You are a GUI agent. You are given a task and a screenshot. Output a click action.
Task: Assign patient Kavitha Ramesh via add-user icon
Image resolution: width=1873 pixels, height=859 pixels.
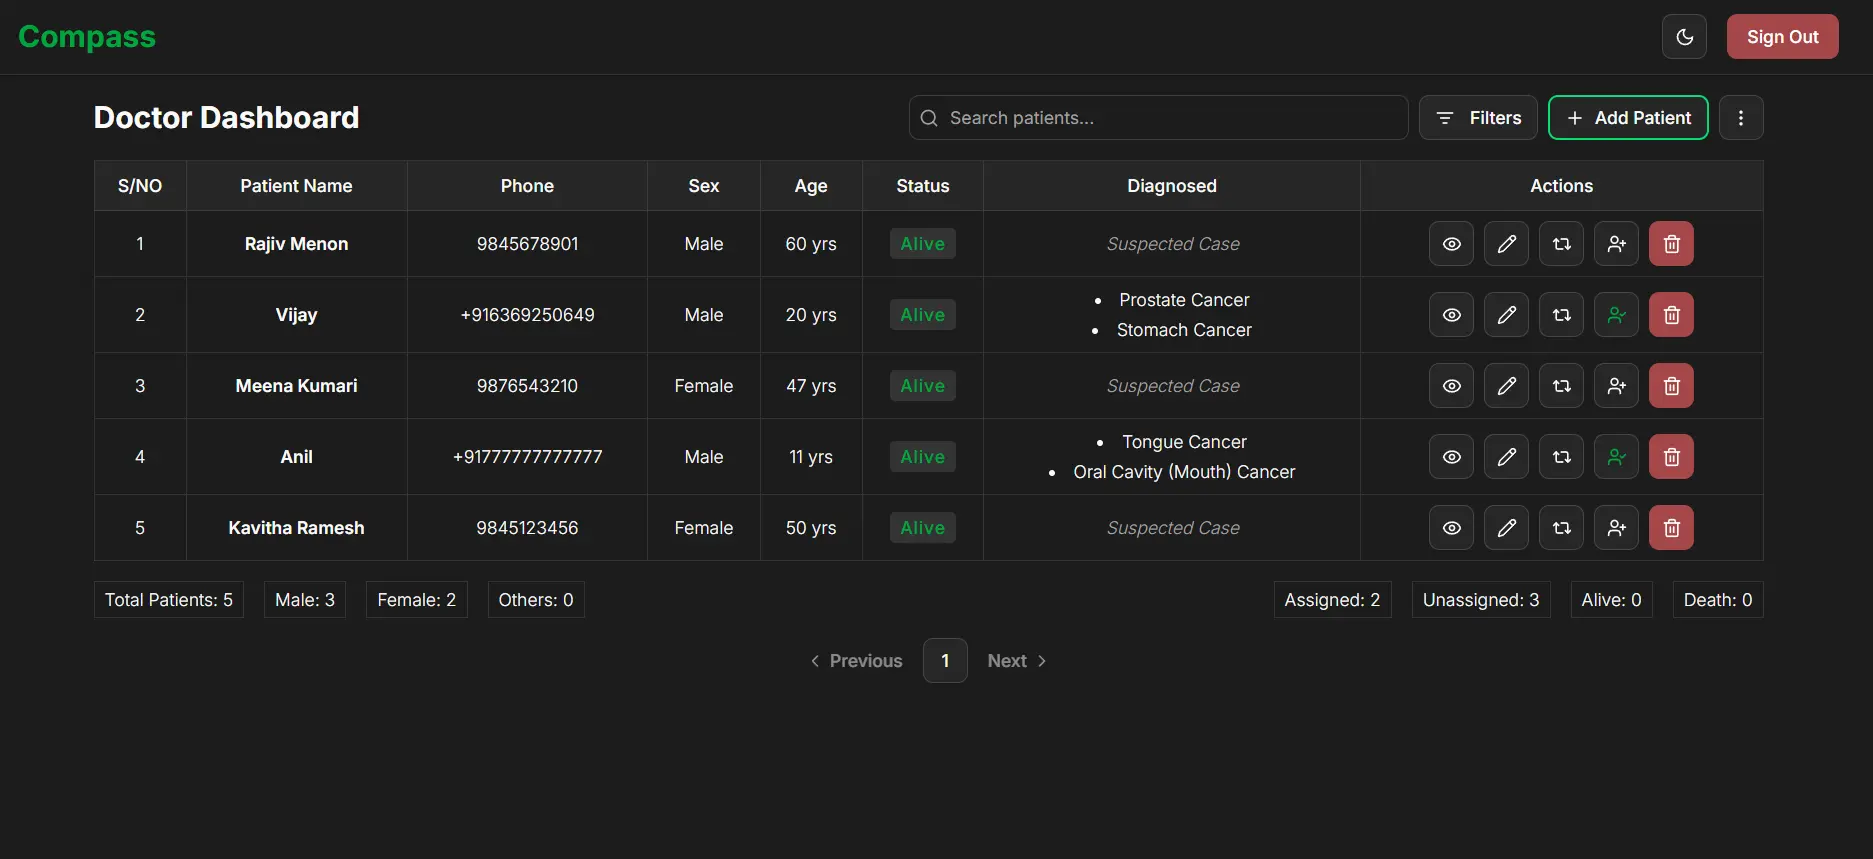click(1616, 528)
